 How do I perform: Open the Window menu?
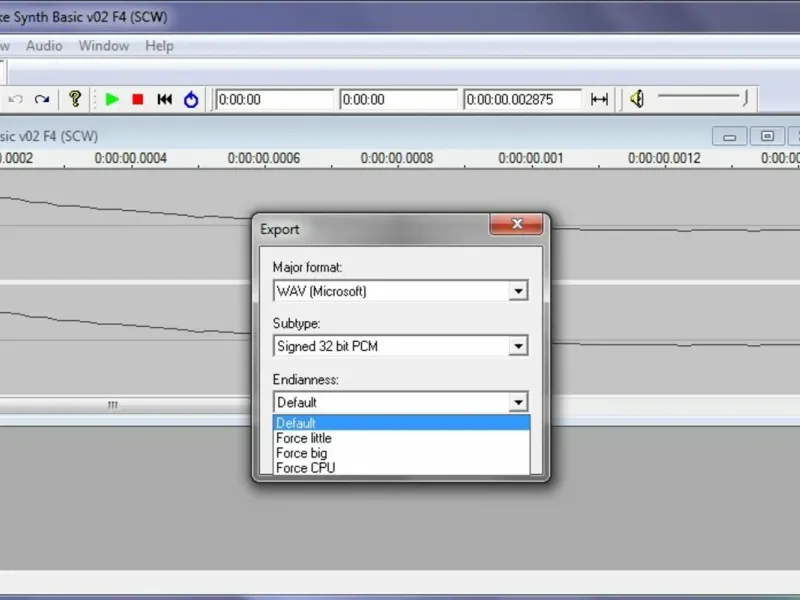coord(104,46)
